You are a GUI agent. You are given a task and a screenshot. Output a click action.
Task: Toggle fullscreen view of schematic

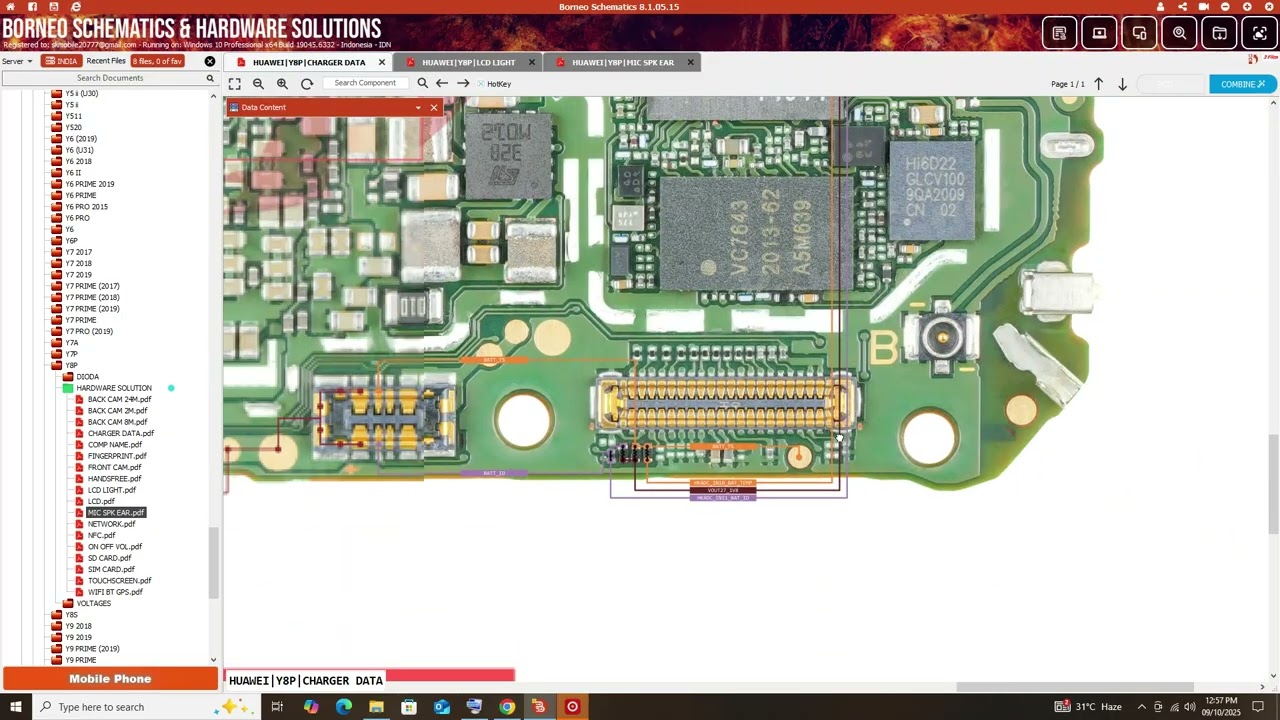click(234, 84)
